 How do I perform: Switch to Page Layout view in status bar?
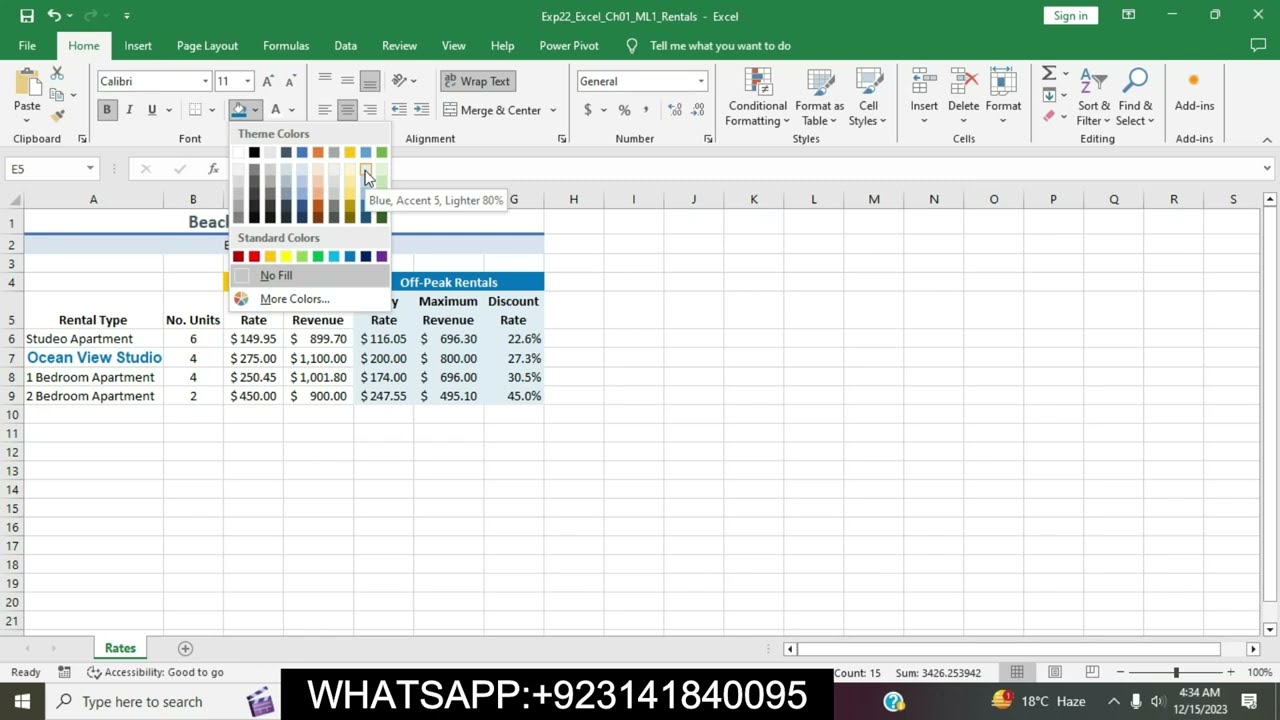[1055, 672]
